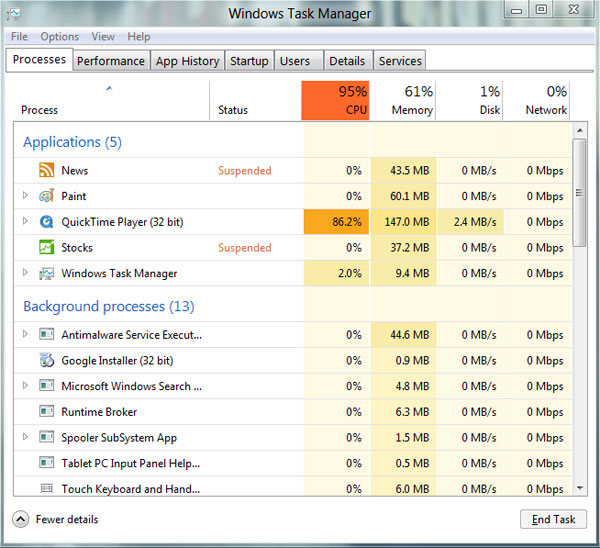
Task: Click the Windows Task Manager process icon
Action: [x=46, y=273]
